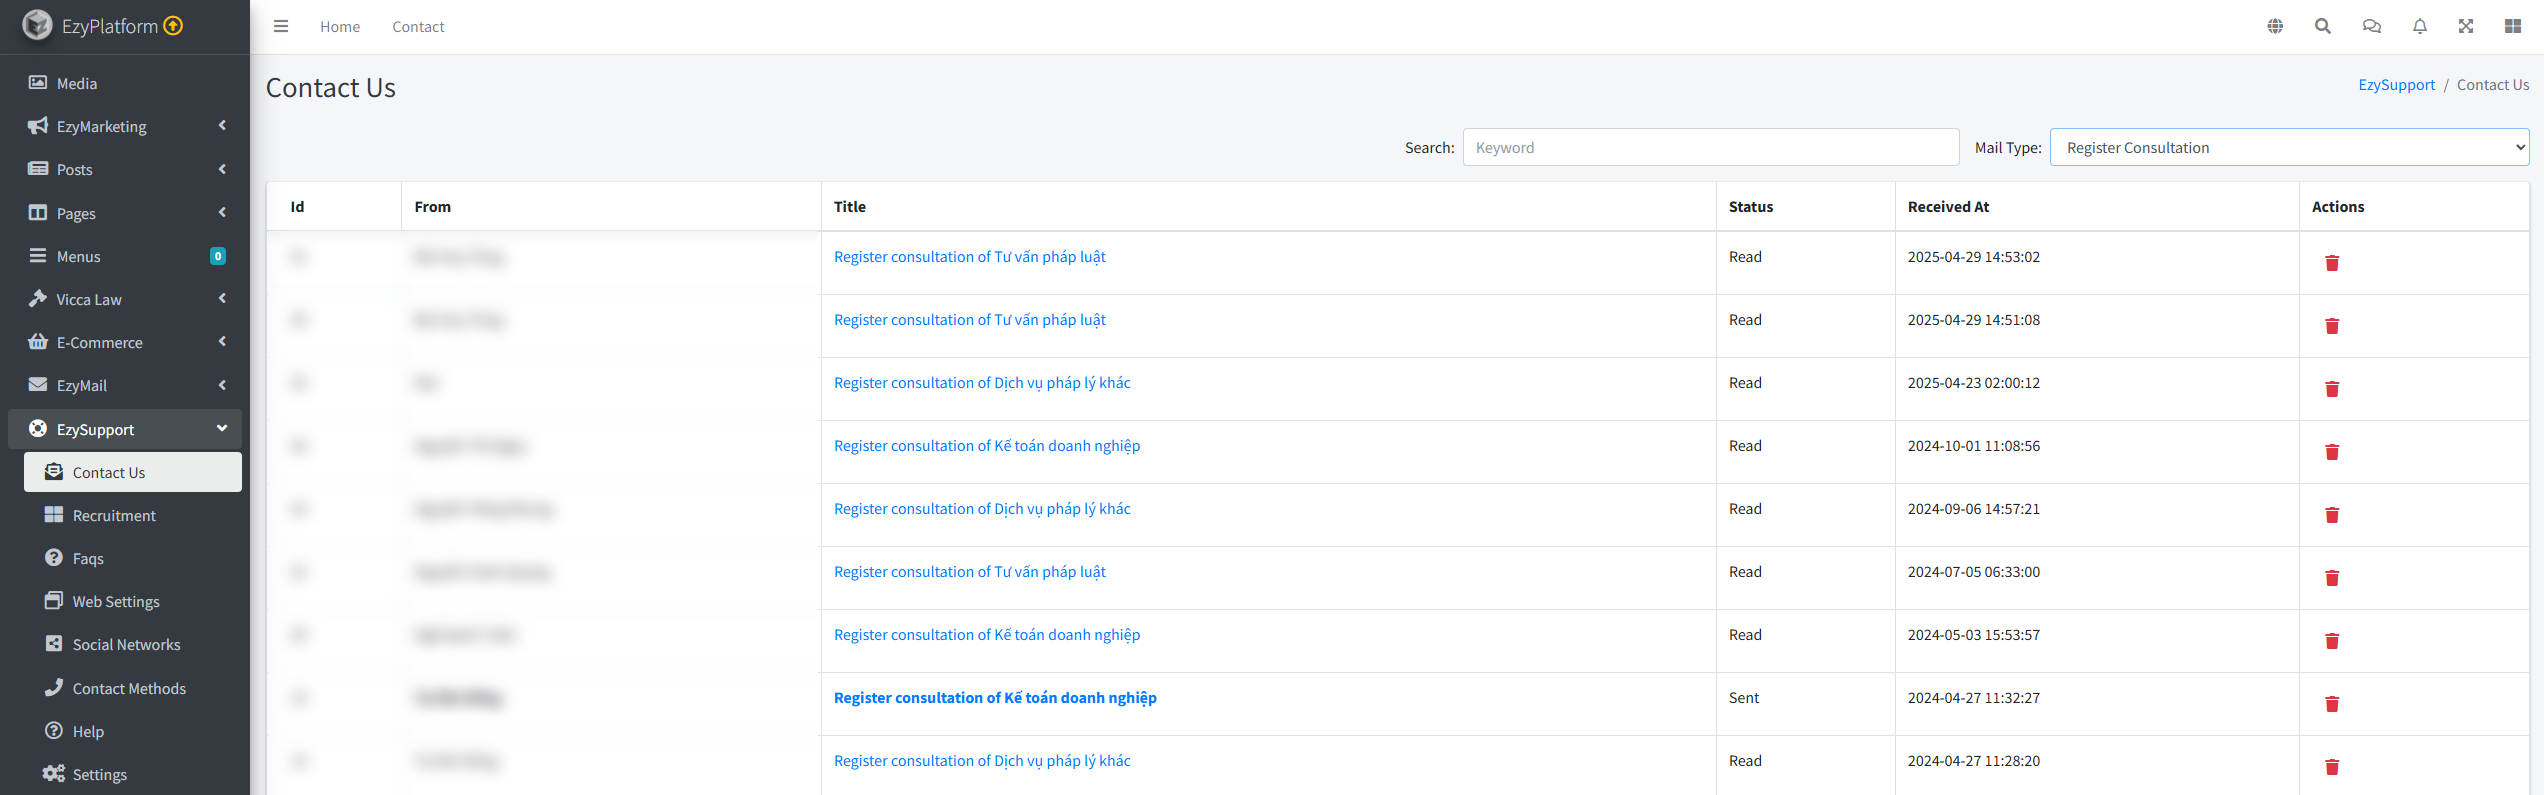Viewport: 2544px width, 795px height.
Task: Open the Mail Type dropdown
Action: point(2289,148)
